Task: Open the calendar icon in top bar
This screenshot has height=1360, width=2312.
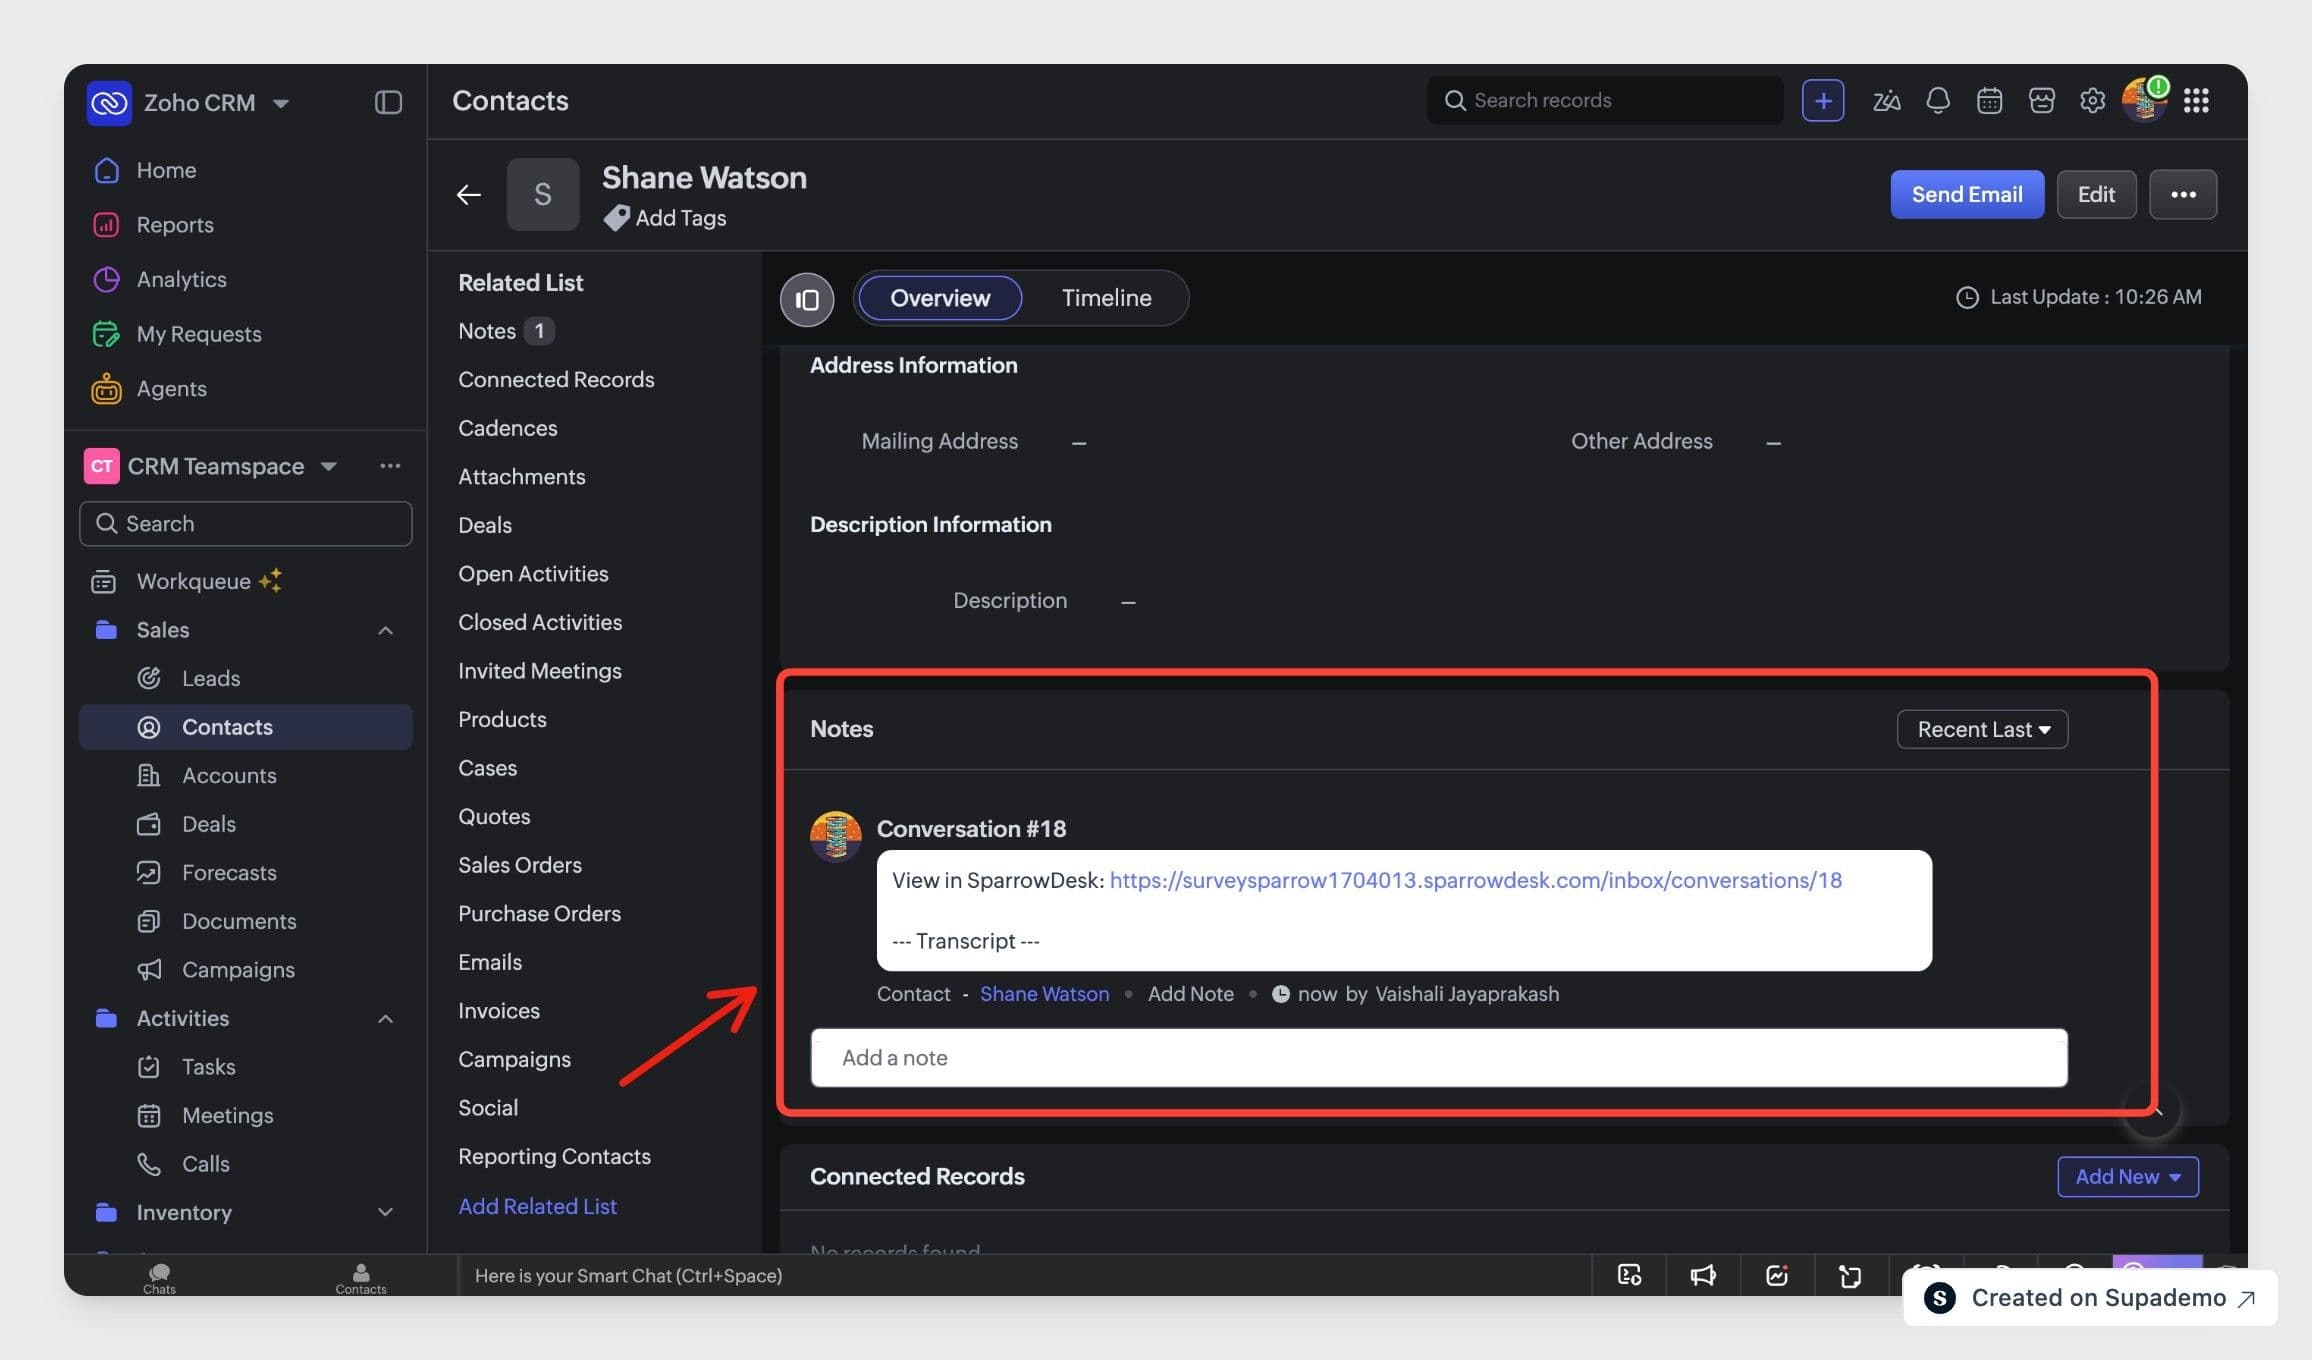Action: pos(1989,100)
